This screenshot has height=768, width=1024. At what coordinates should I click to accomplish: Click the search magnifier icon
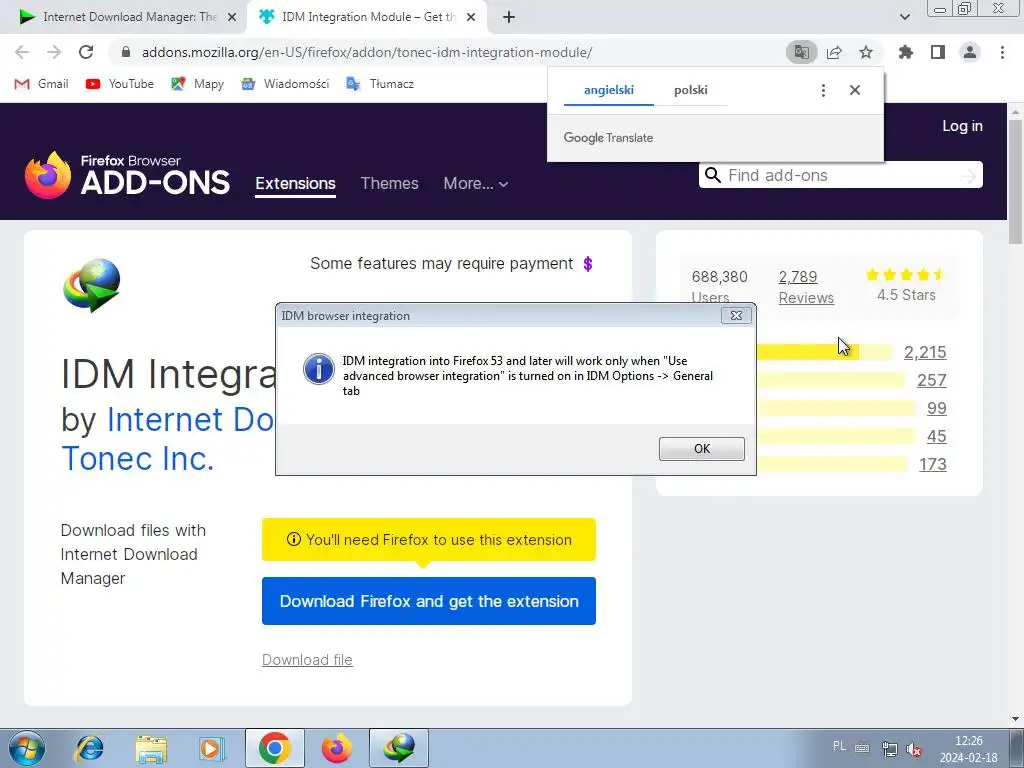coord(713,175)
